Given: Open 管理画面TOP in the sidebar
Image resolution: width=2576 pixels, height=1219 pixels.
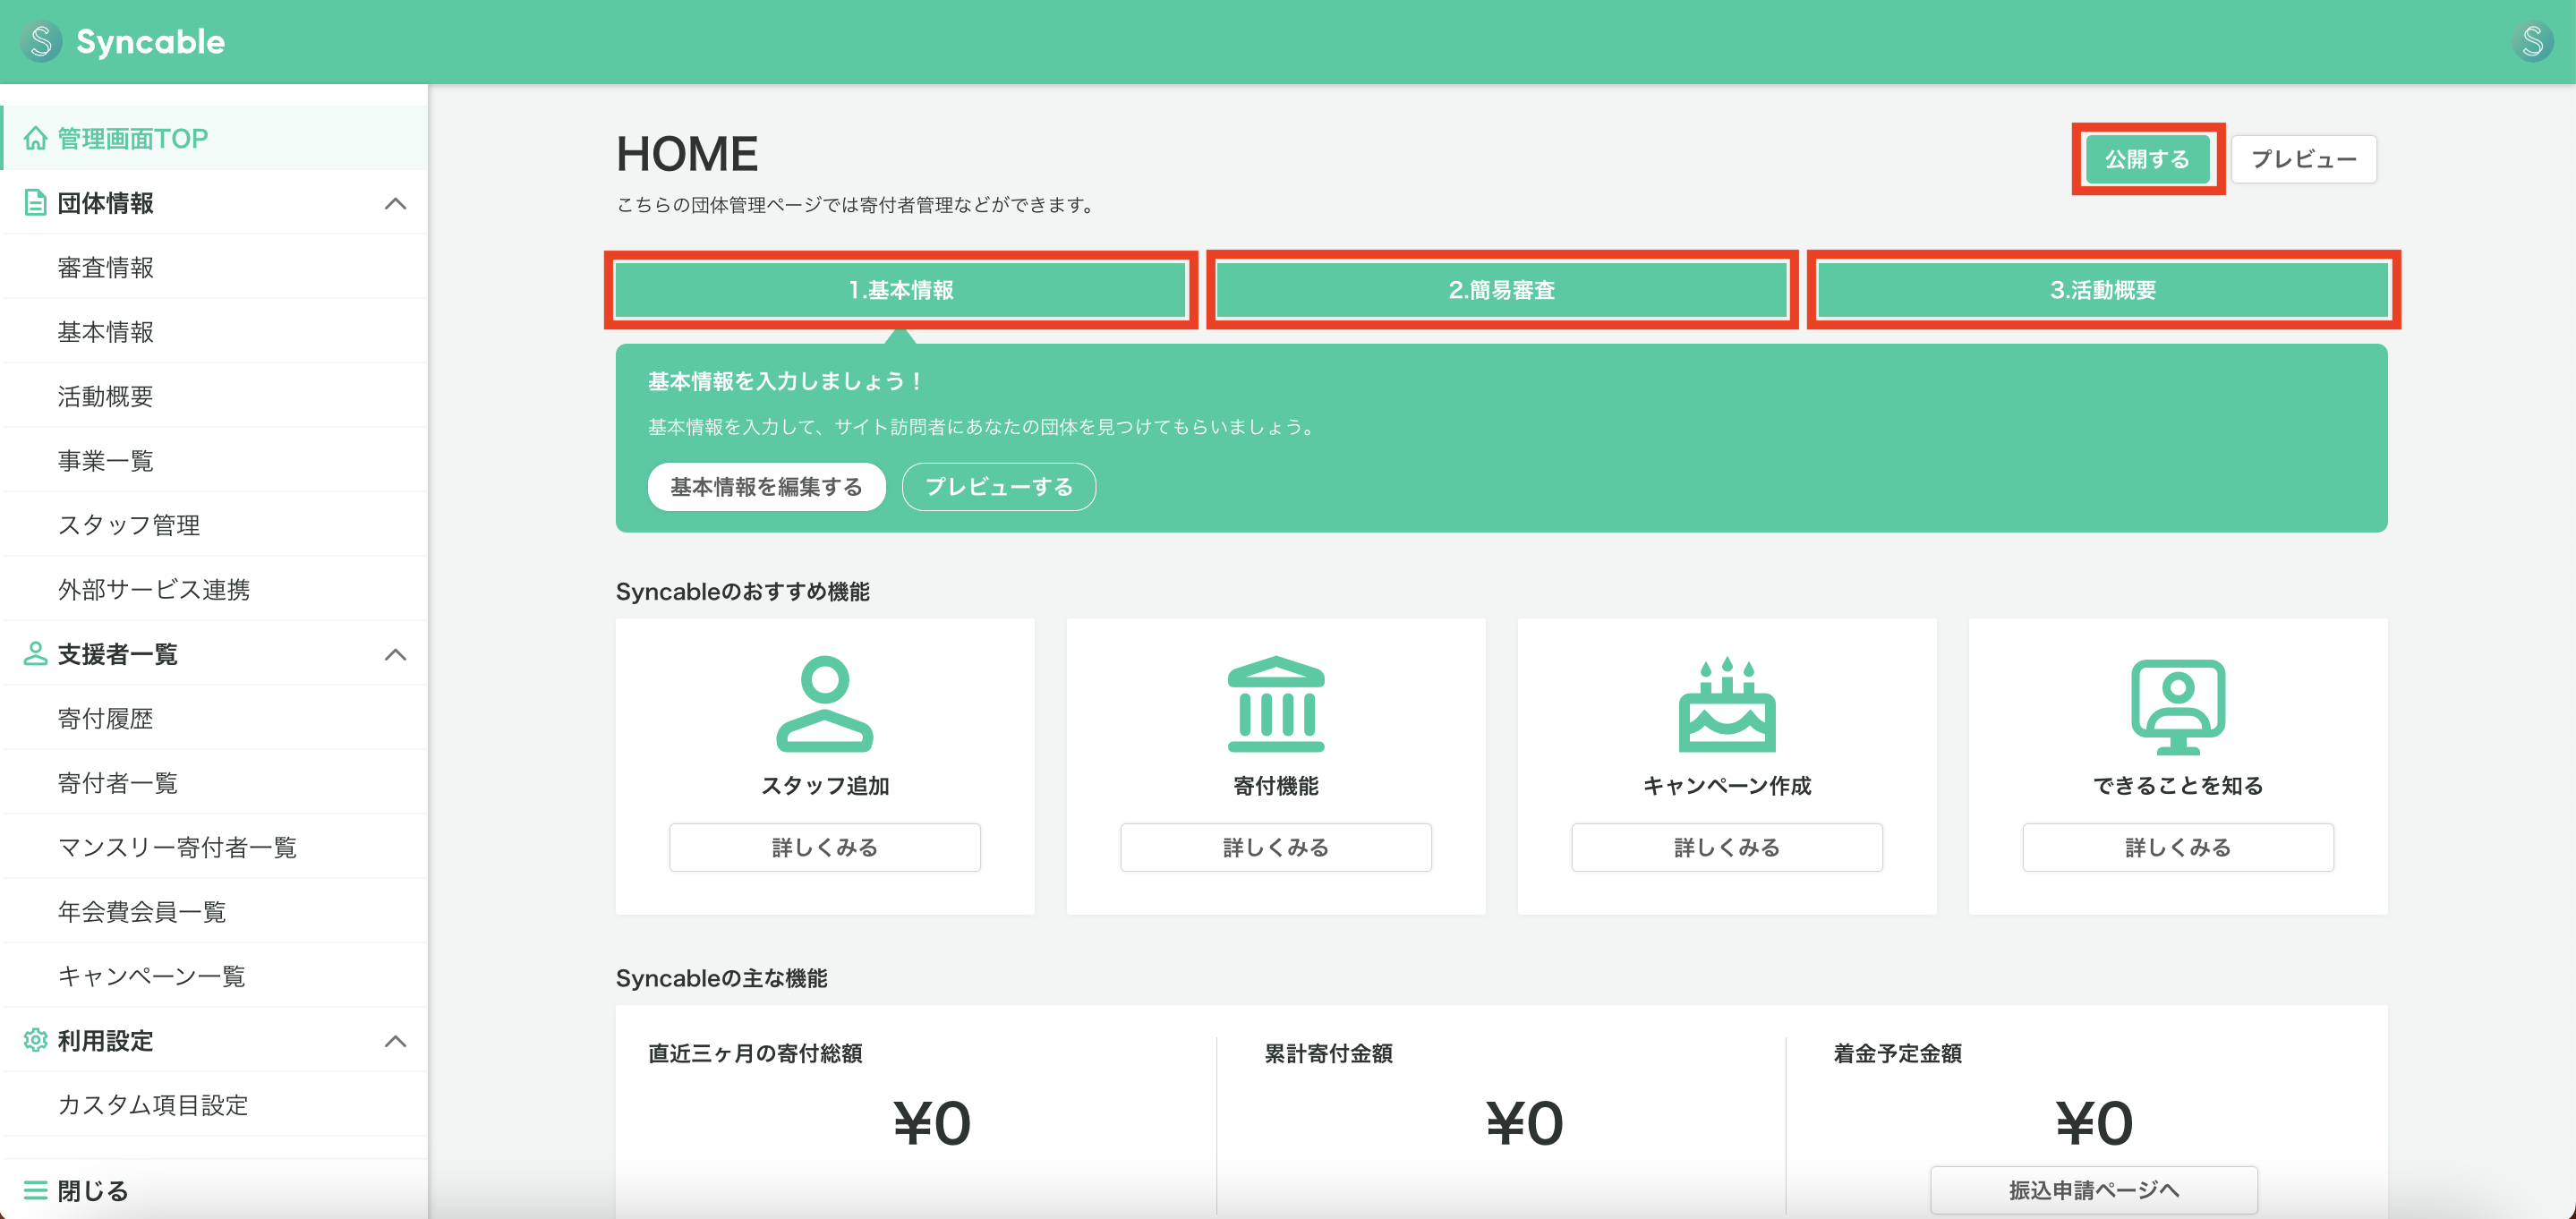Looking at the screenshot, I should (214, 138).
